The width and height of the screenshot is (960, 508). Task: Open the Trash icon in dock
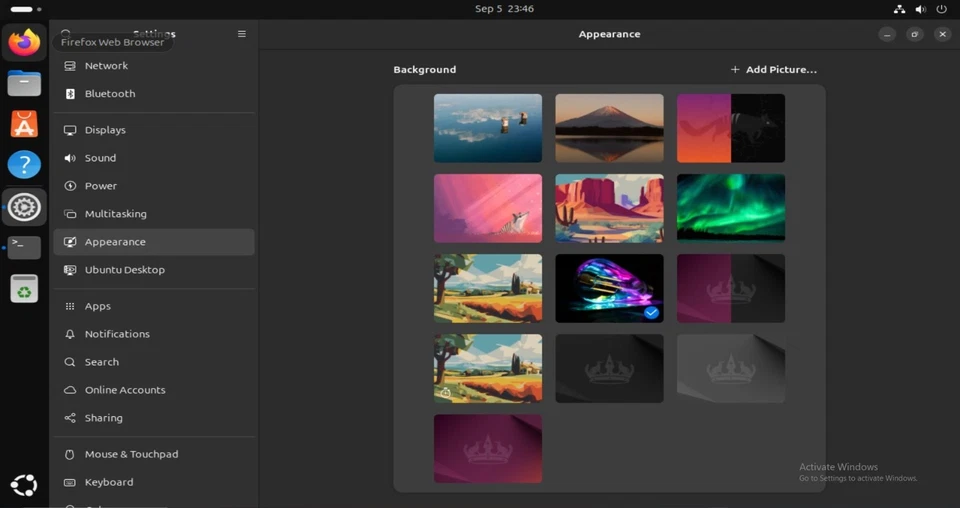[x=24, y=289]
